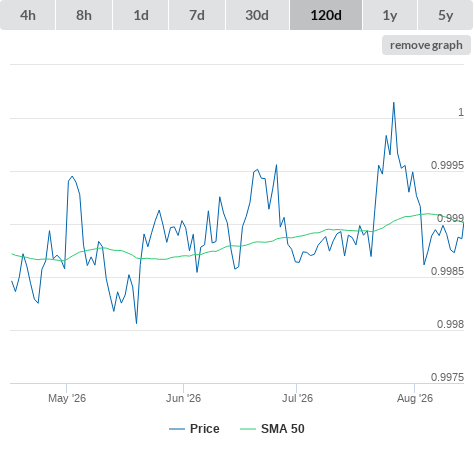
Task: Open the 7d time range view
Action: 197,15
